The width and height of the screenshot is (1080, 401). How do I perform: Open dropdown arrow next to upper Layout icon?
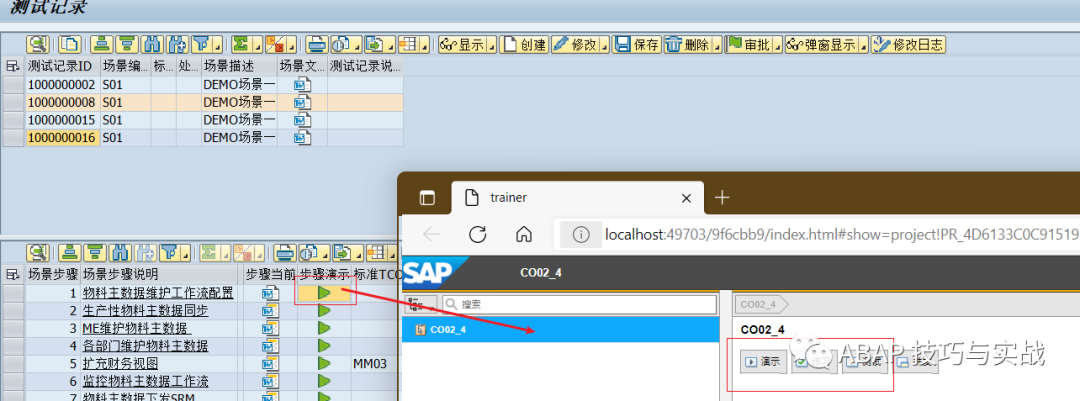(425, 45)
